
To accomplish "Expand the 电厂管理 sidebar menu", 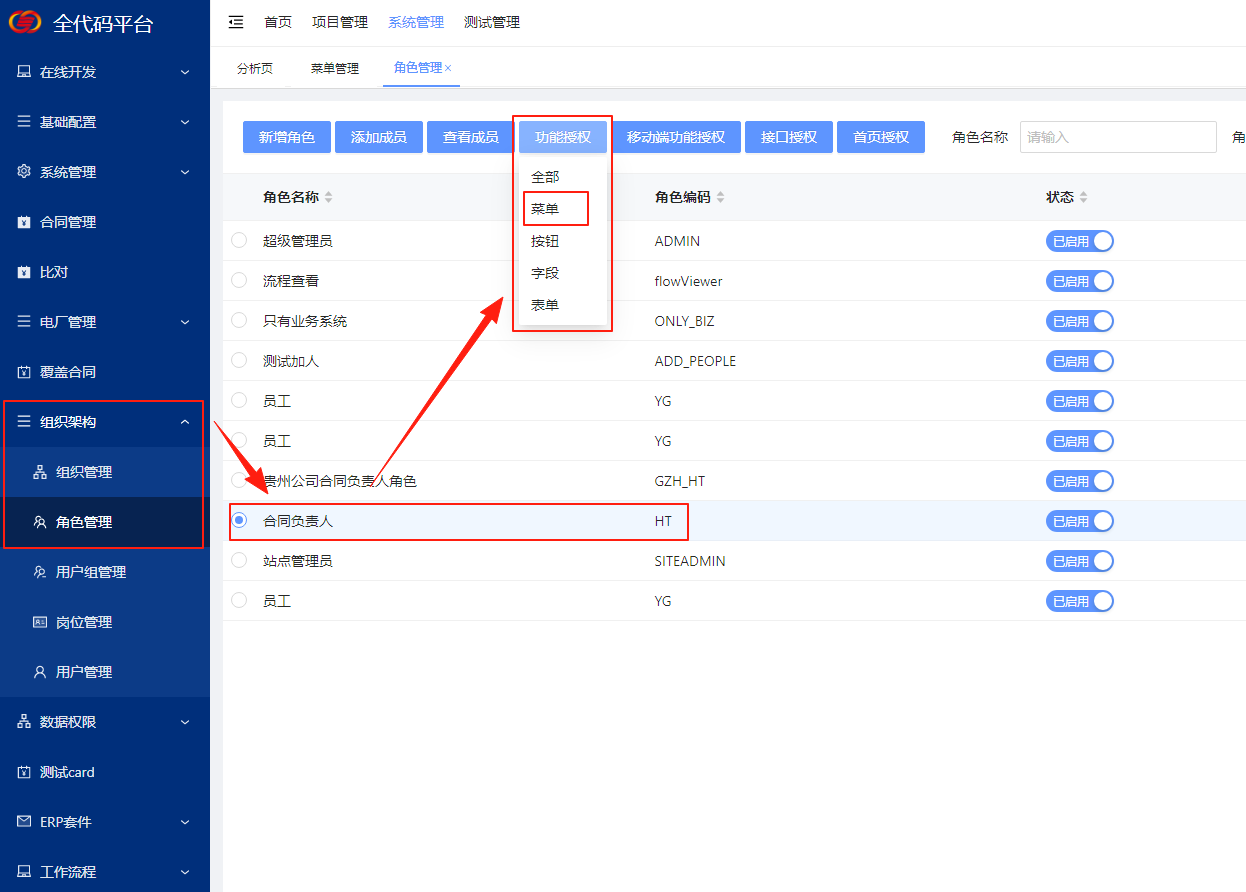I will [184, 322].
